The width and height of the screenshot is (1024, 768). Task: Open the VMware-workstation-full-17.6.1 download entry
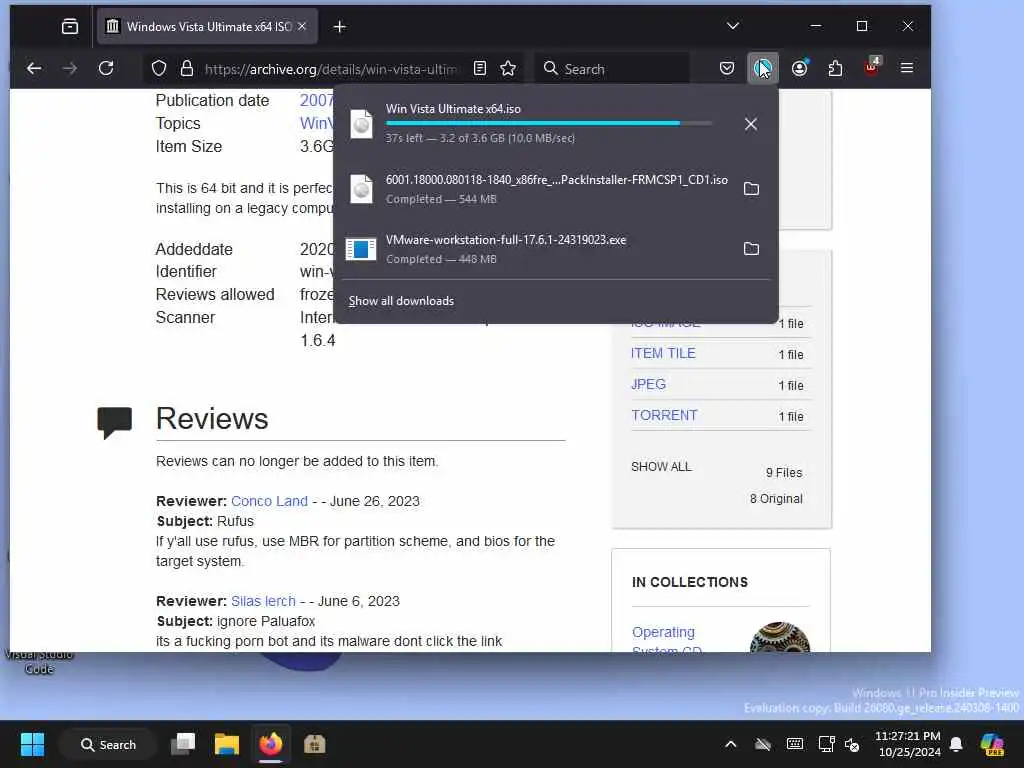click(539, 249)
